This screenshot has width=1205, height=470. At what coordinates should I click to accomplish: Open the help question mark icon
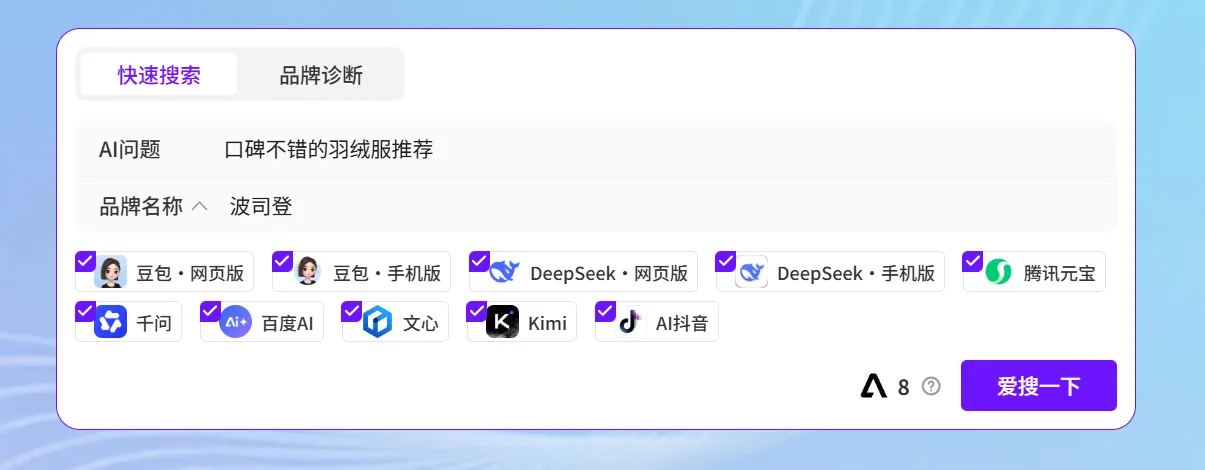[x=931, y=386]
